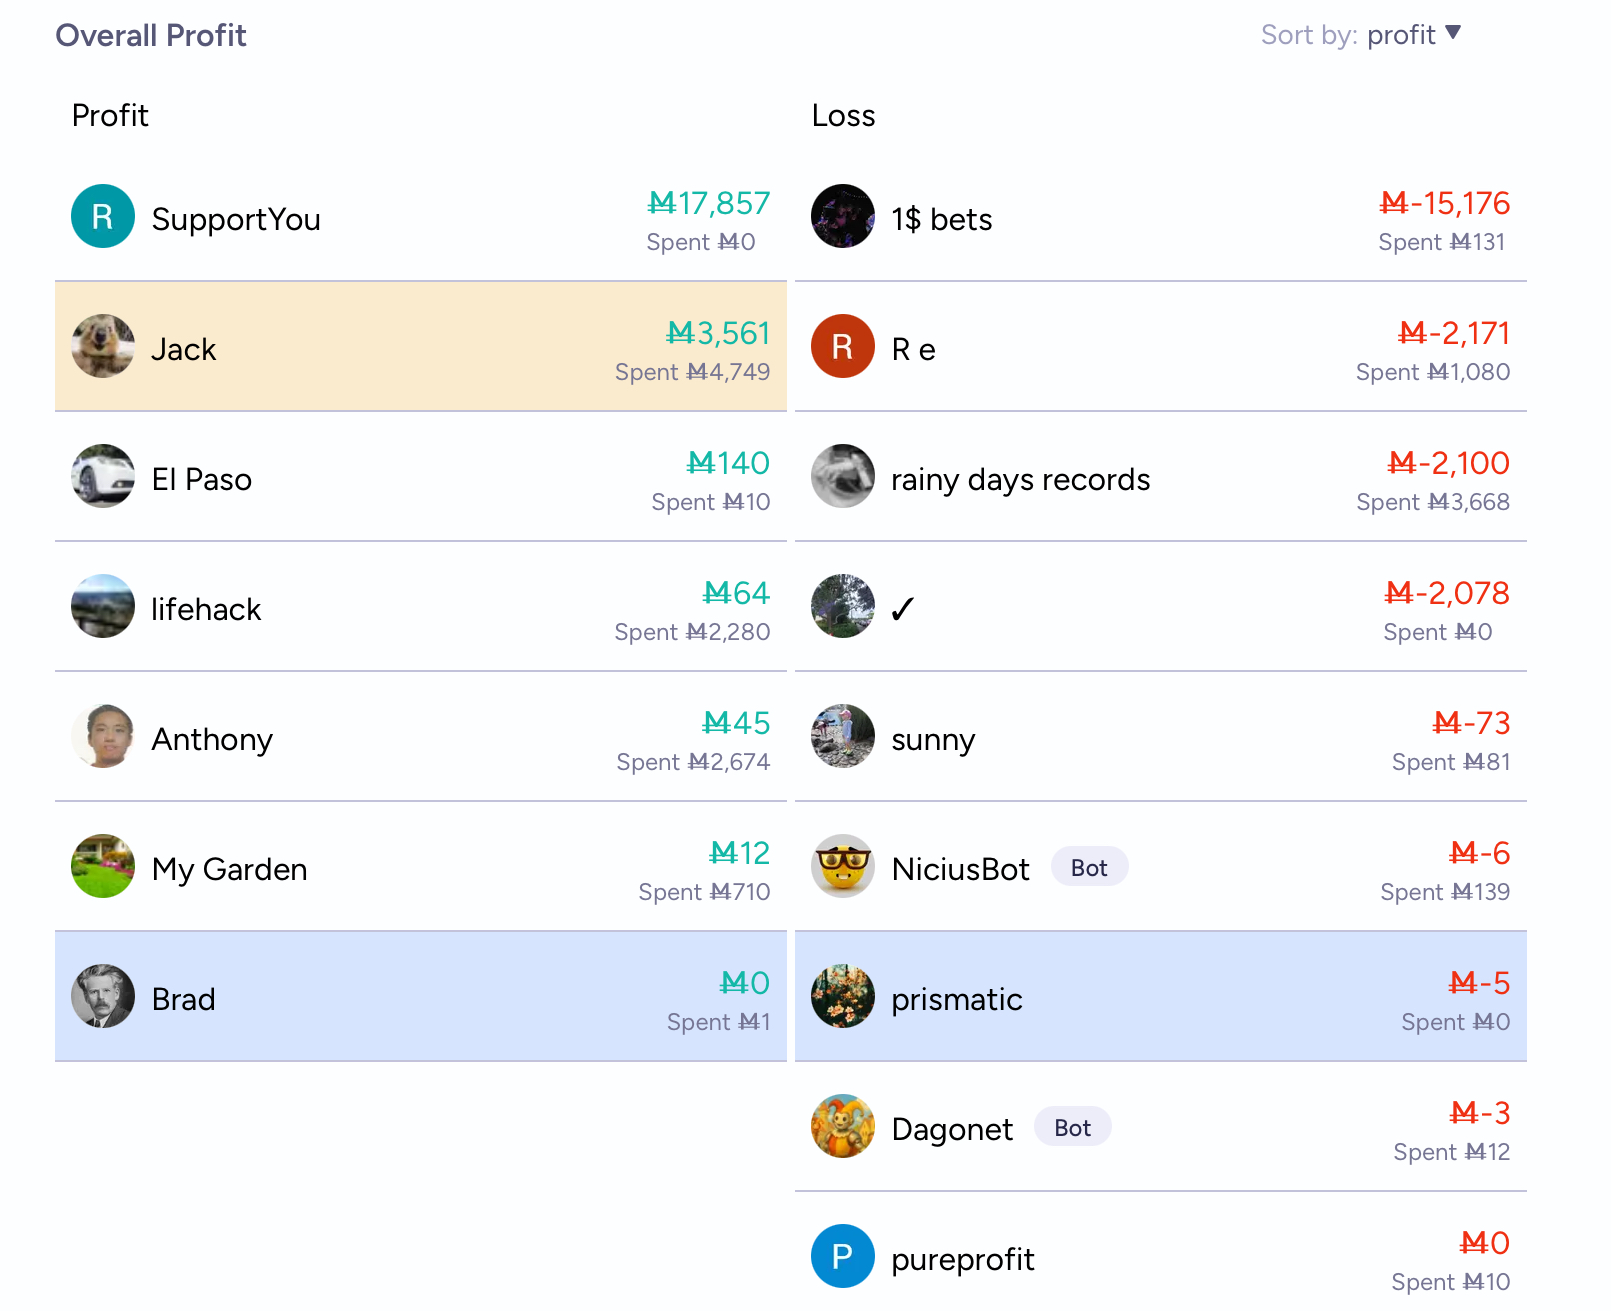Click prismatic's floral avatar

point(843,996)
